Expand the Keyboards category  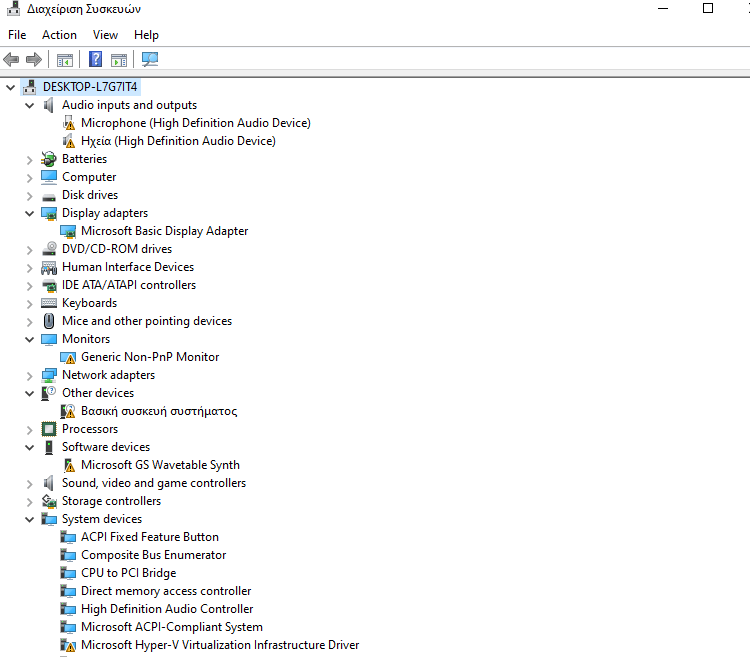pyautogui.click(x=30, y=304)
